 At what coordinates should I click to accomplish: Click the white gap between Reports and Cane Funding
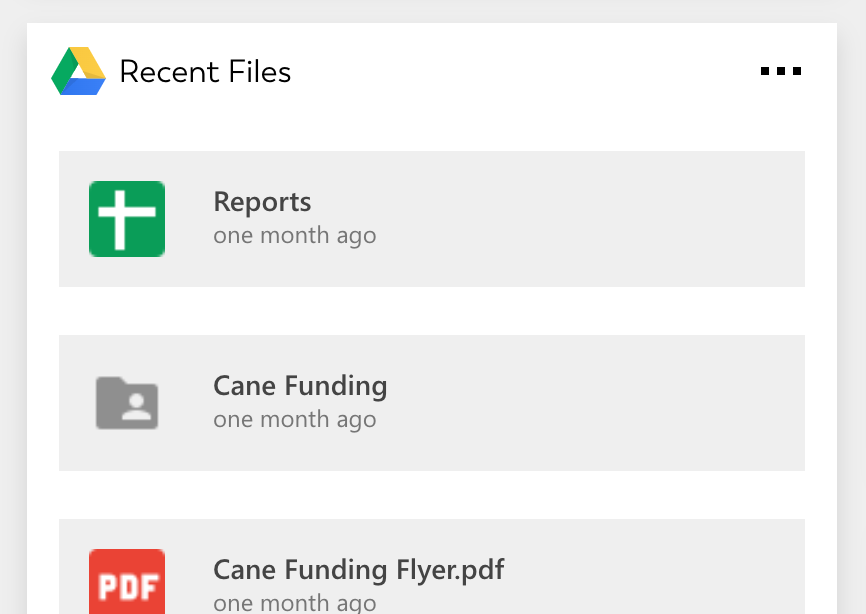tap(432, 311)
